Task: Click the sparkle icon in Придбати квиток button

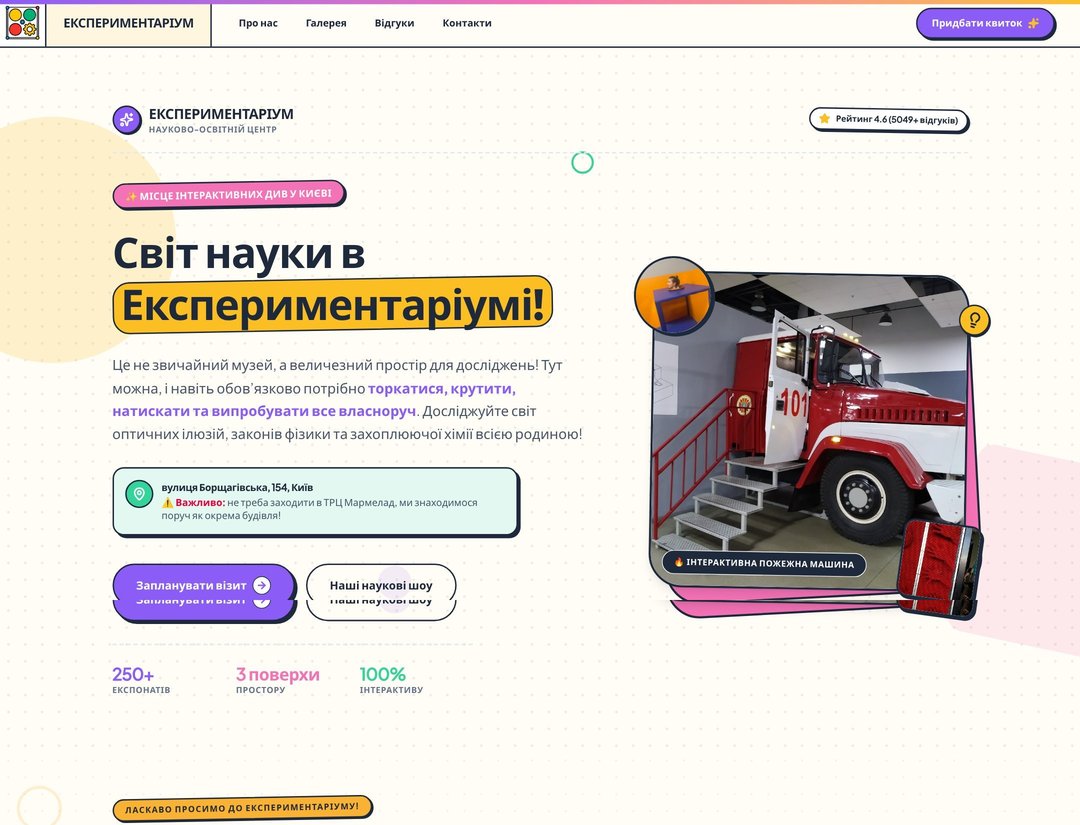Action: click(x=1033, y=23)
